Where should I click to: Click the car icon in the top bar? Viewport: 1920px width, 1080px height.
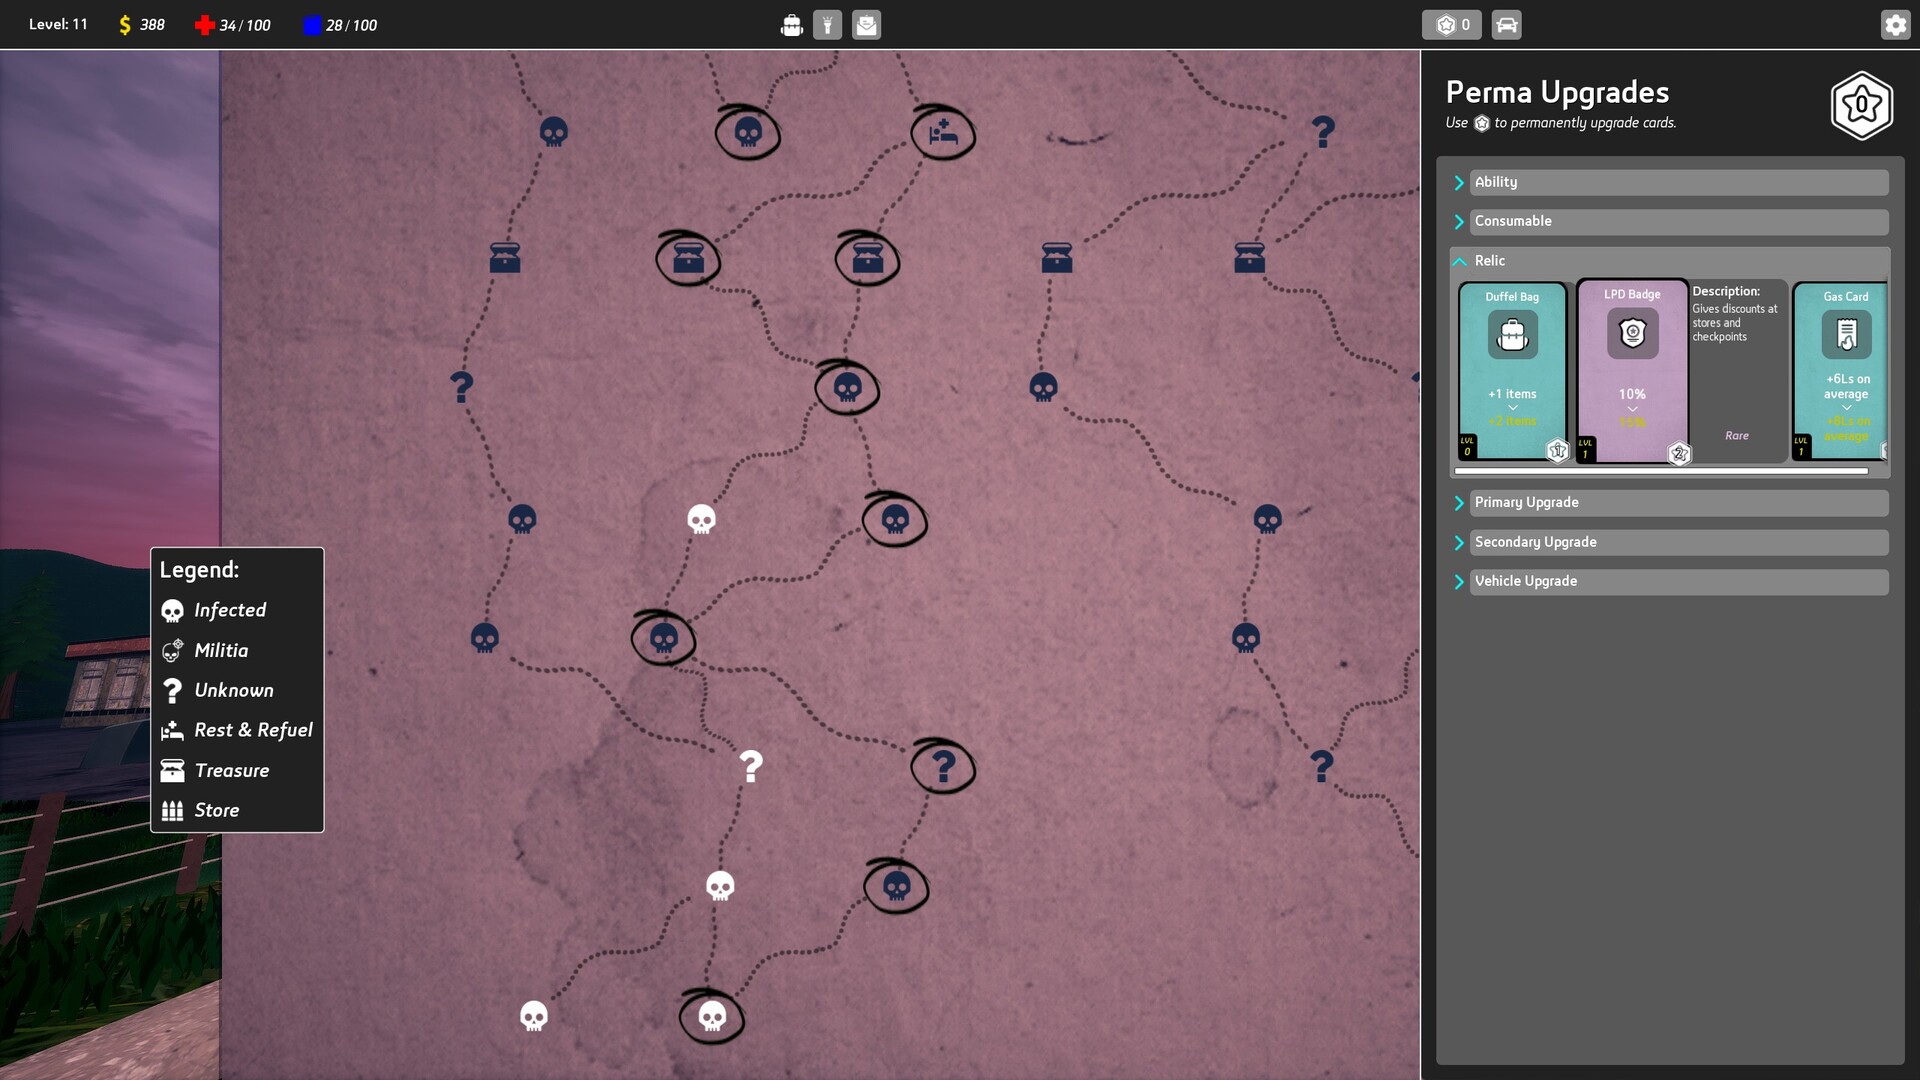pyautogui.click(x=1506, y=24)
